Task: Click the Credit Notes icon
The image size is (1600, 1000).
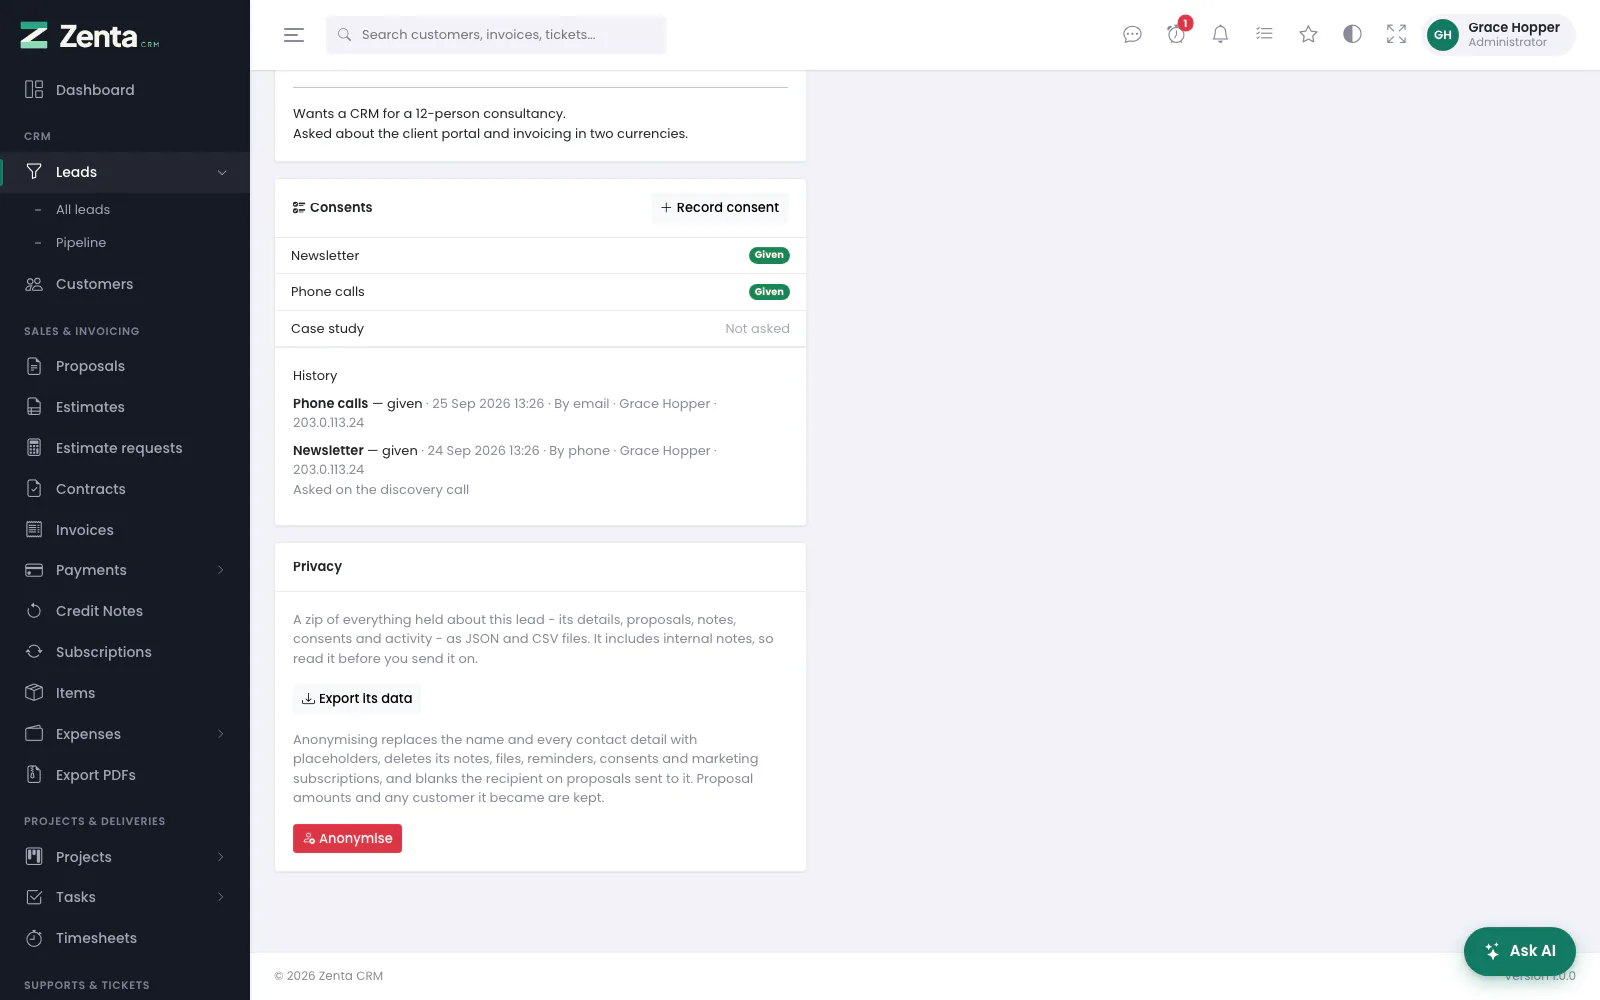Action: [x=34, y=611]
